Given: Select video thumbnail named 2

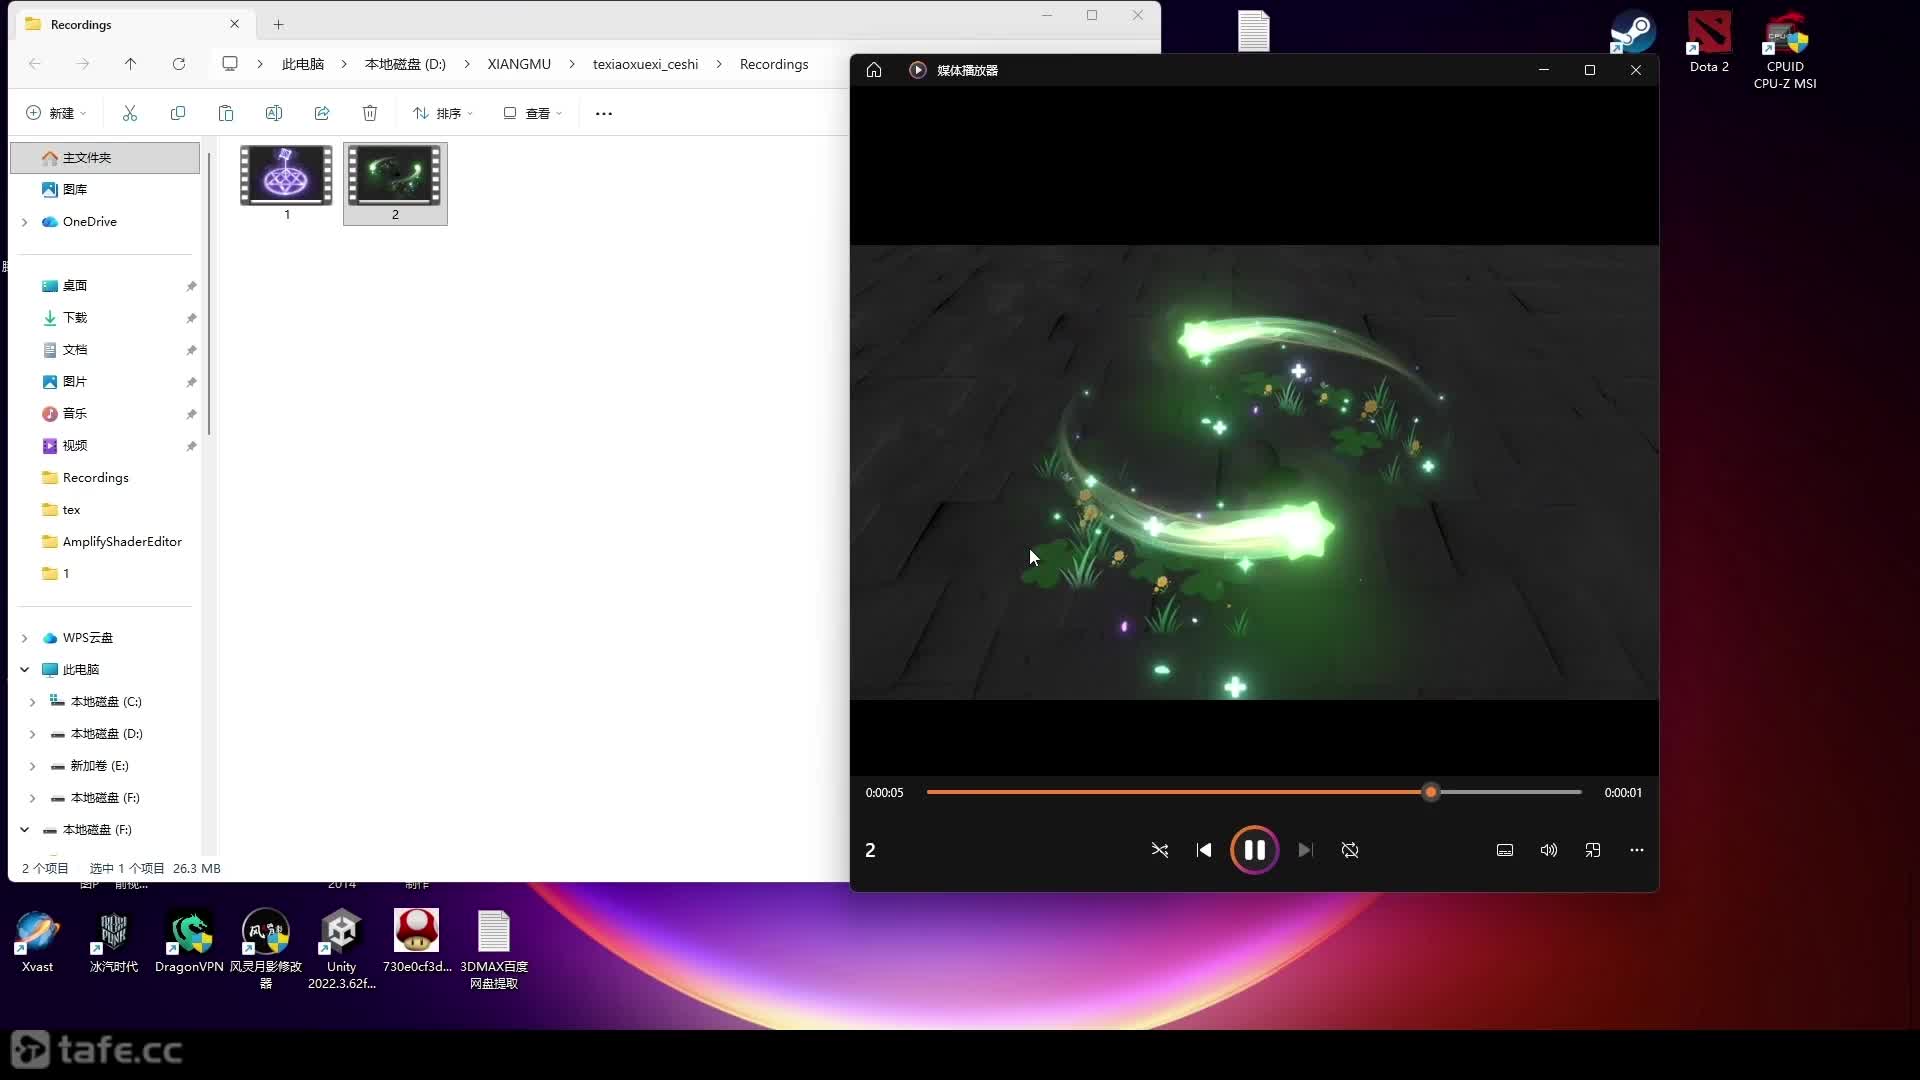Looking at the screenshot, I should pos(395,183).
